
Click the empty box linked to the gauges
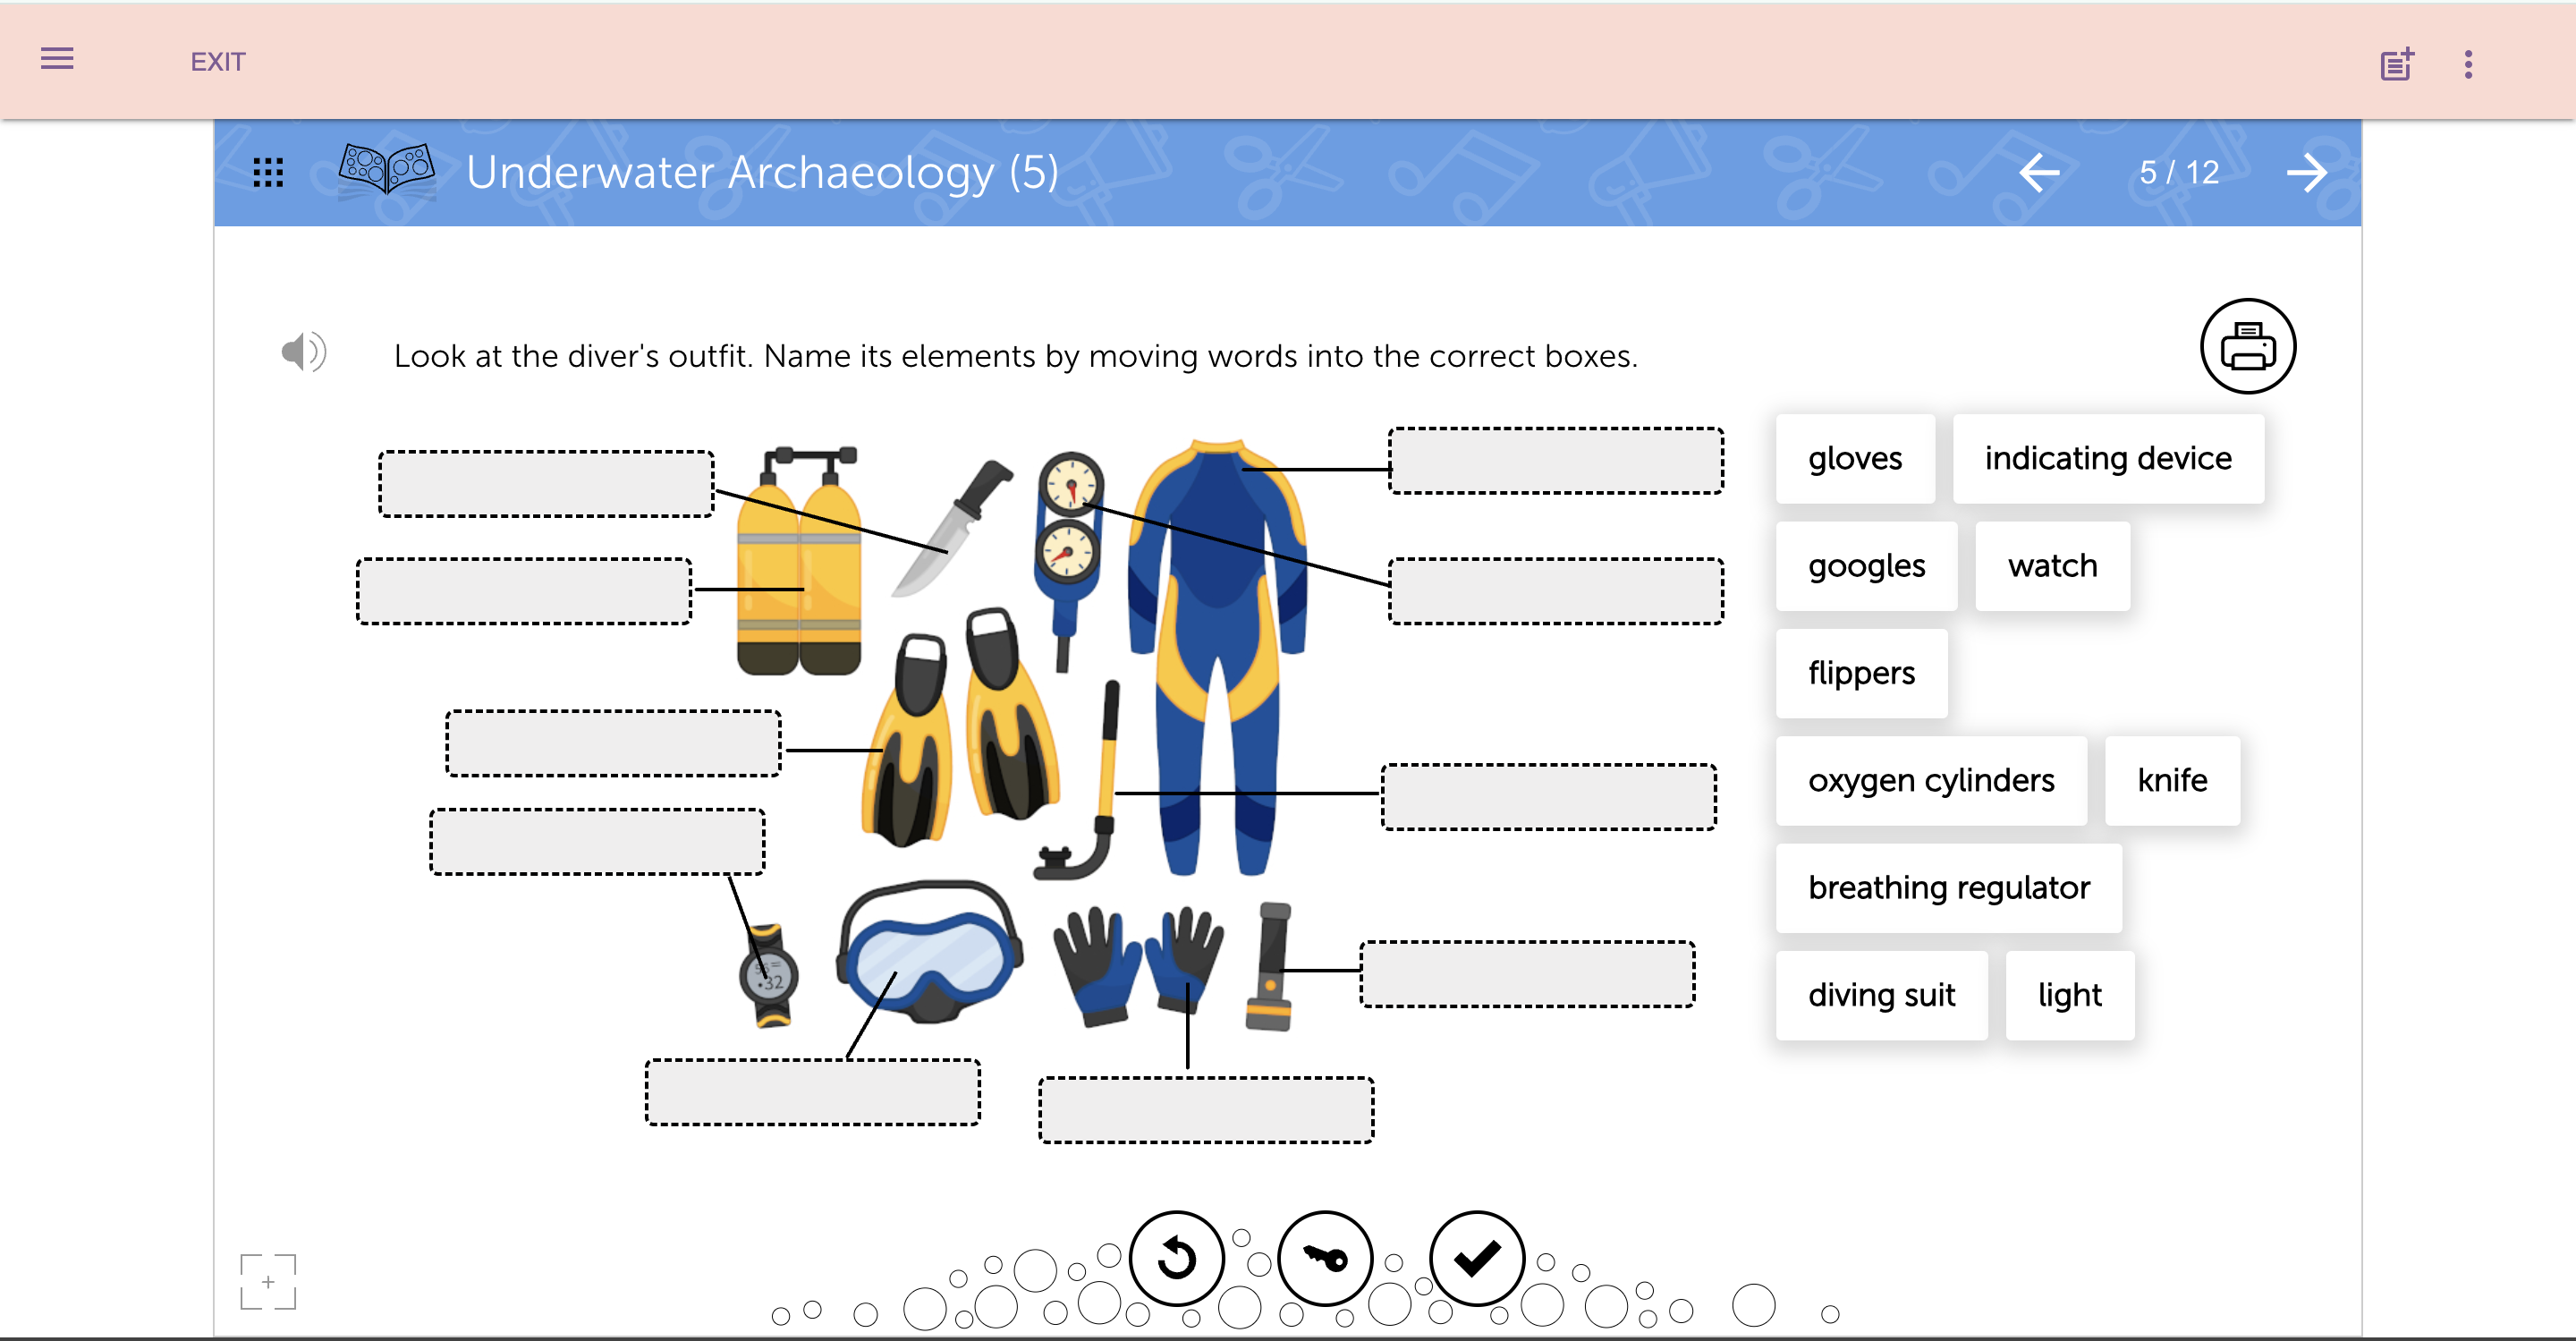coord(1556,591)
